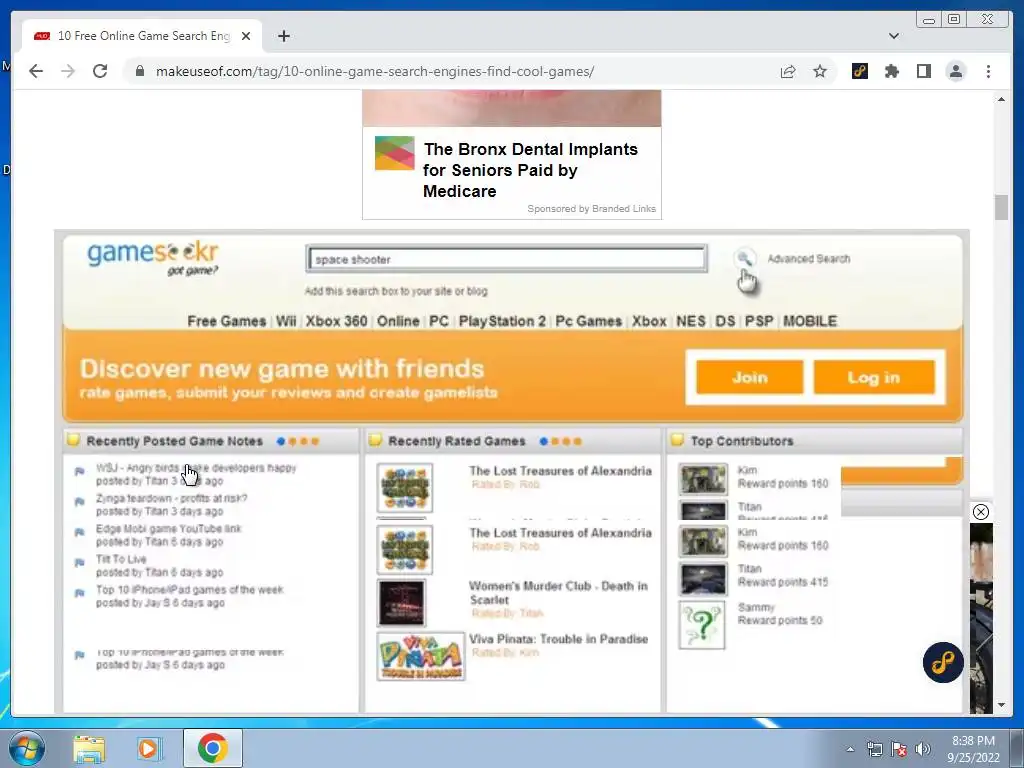Screen dimensions: 1024x768
Task: Select the '10 Free Online Game Search Eng' tab
Action: coord(142,36)
